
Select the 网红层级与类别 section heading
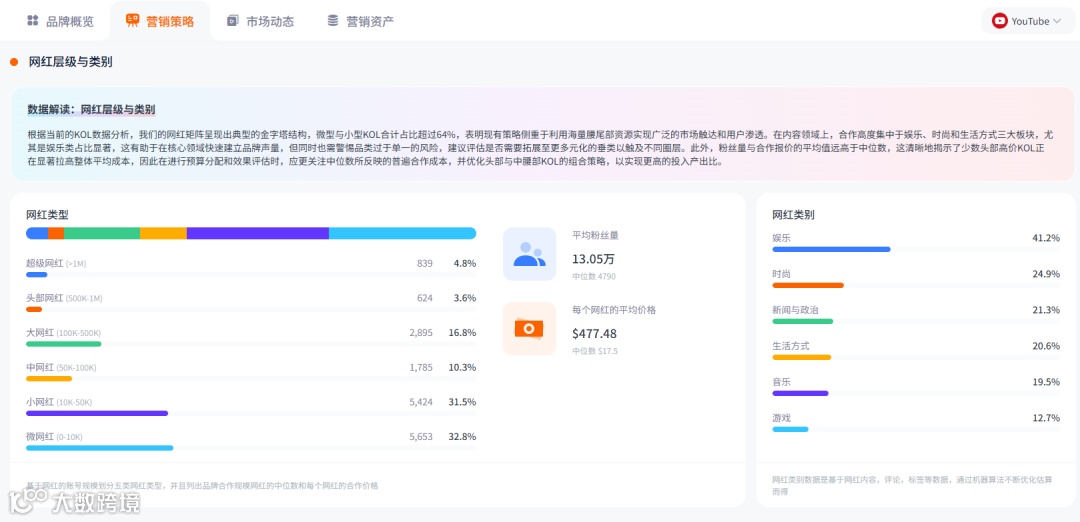pyautogui.click(x=70, y=62)
